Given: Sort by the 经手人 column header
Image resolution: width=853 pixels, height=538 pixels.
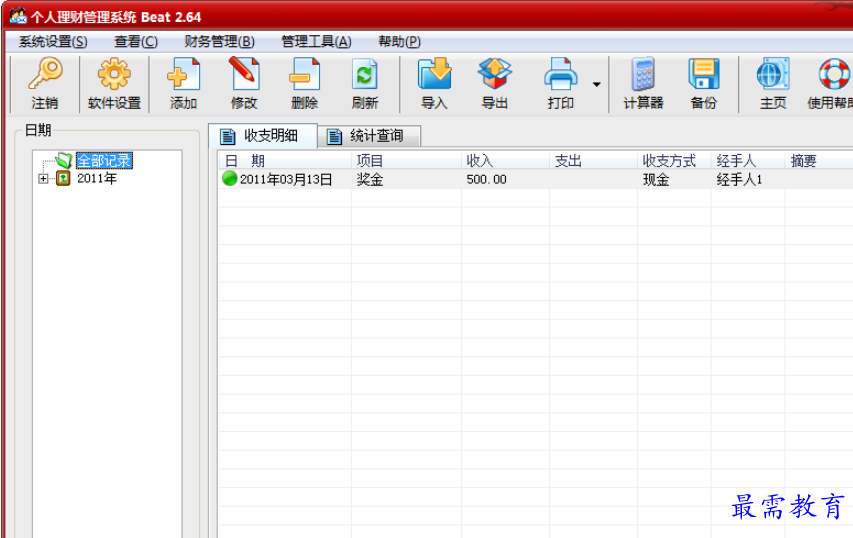Looking at the screenshot, I should [749, 160].
